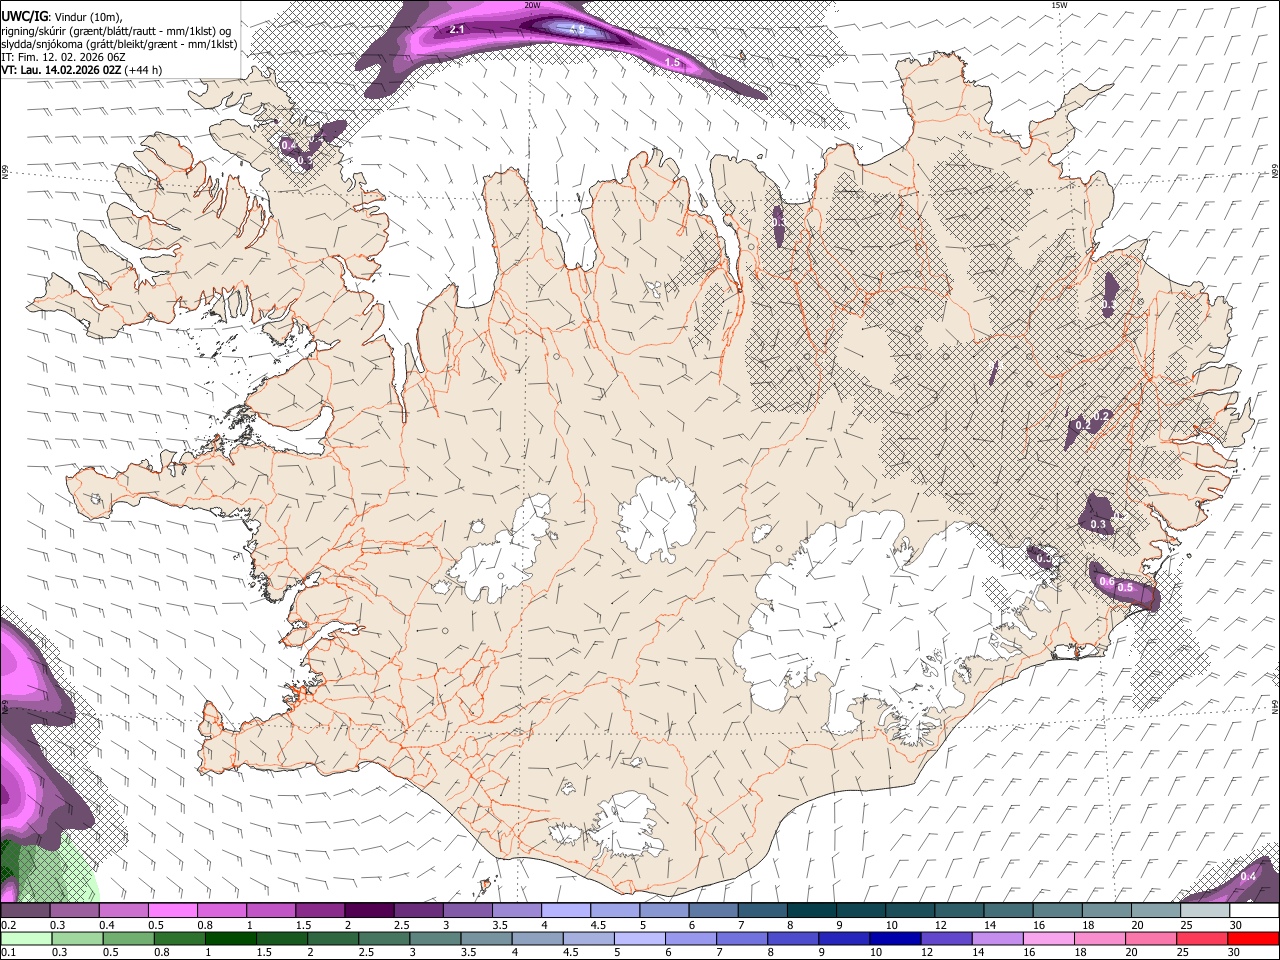
Task: Click the initial time 'IT: Fim. 12. 02. 2026 06Z'
Action: click(x=63, y=57)
